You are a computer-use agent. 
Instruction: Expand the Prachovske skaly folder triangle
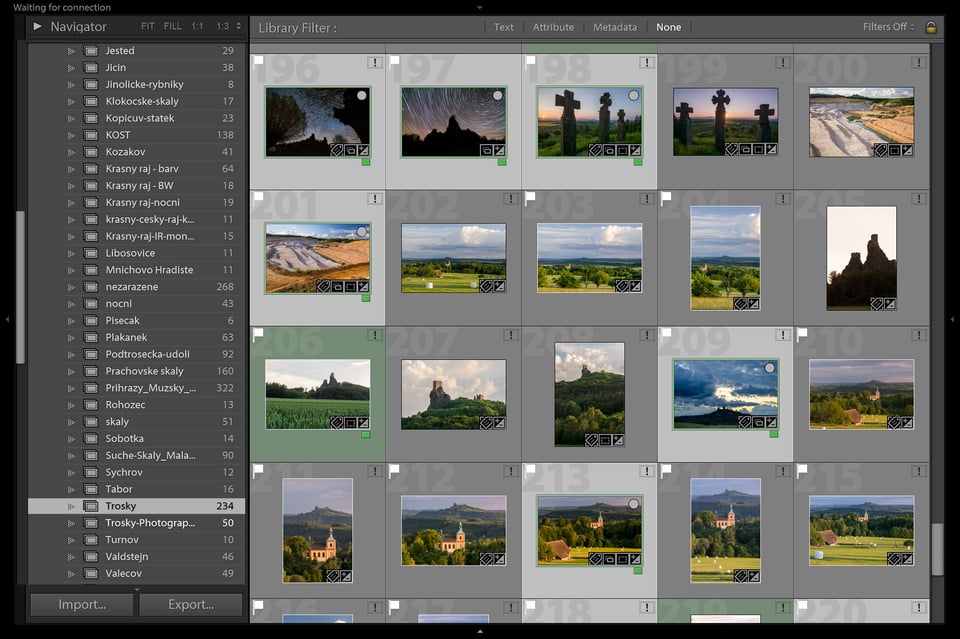(x=71, y=372)
